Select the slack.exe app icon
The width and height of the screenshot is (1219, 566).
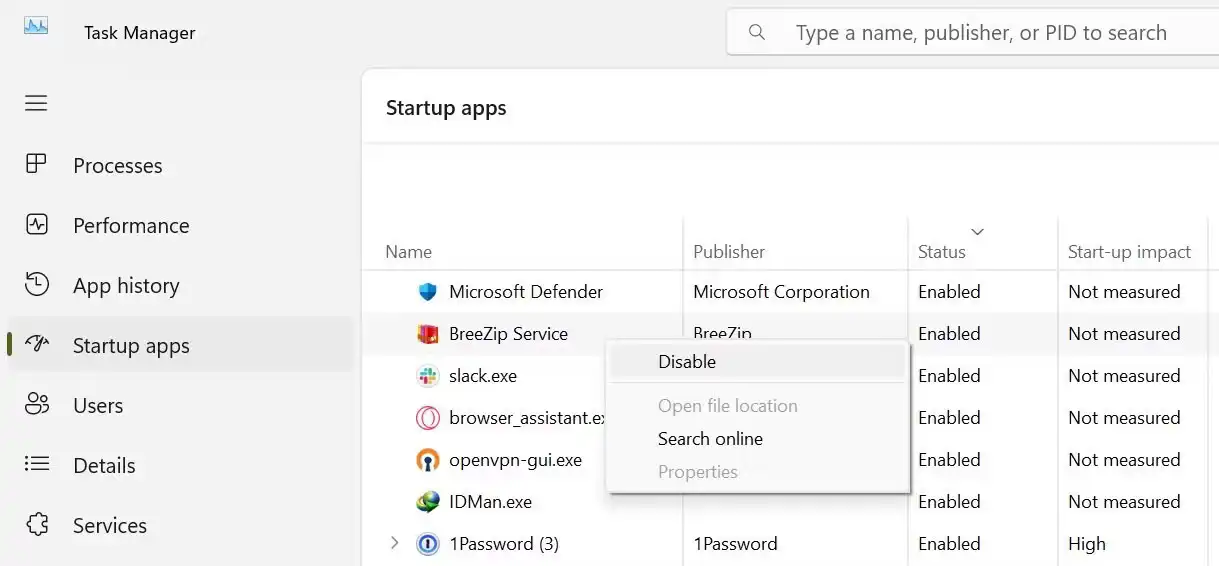pyautogui.click(x=428, y=376)
